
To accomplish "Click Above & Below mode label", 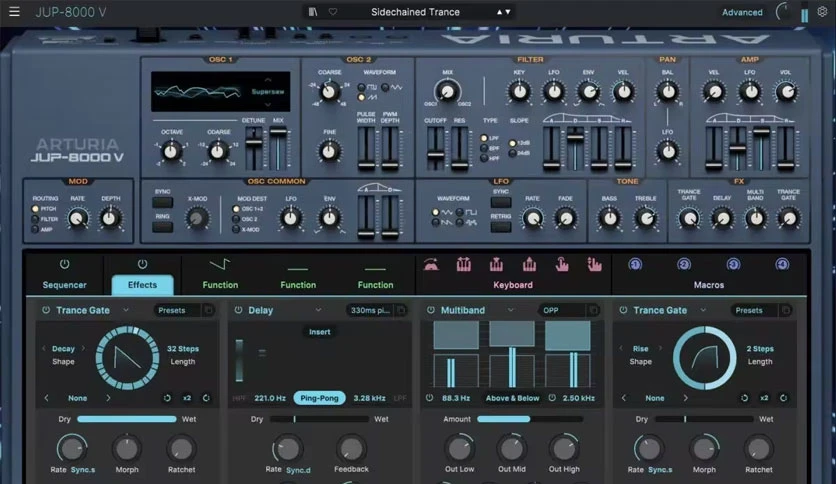I will (x=512, y=398).
